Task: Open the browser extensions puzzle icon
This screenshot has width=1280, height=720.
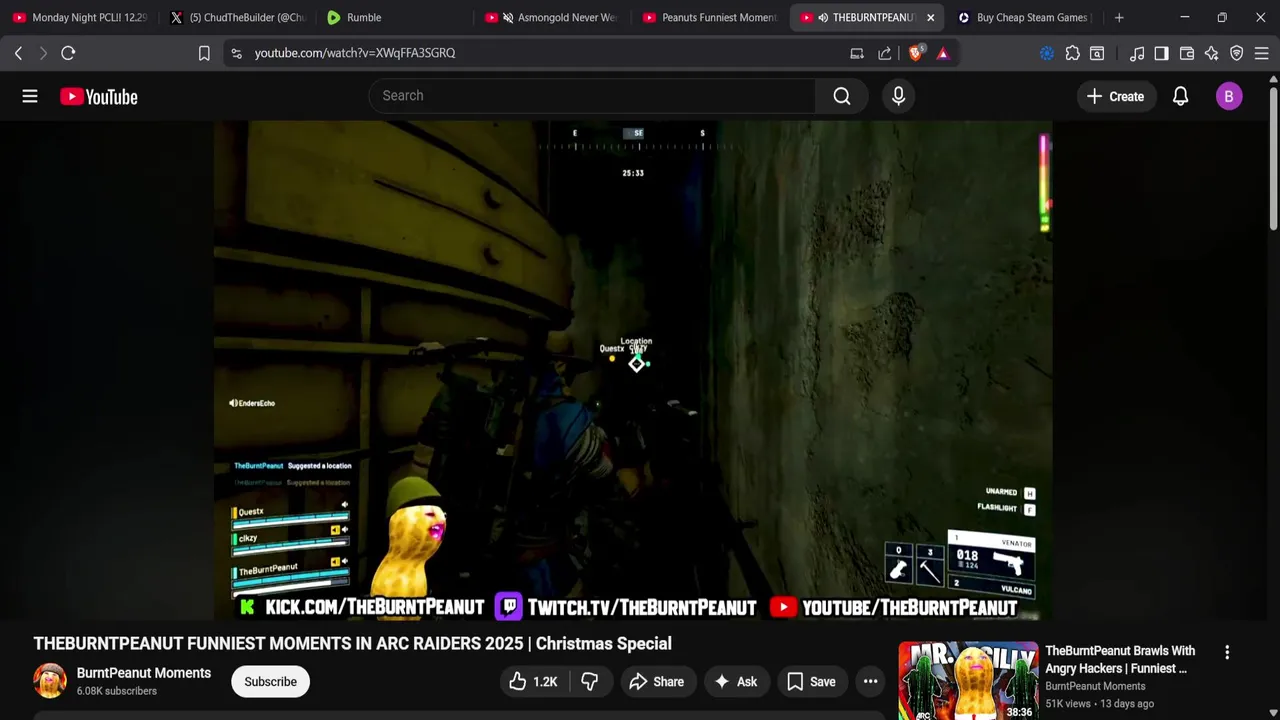Action: (x=1073, y=53)
